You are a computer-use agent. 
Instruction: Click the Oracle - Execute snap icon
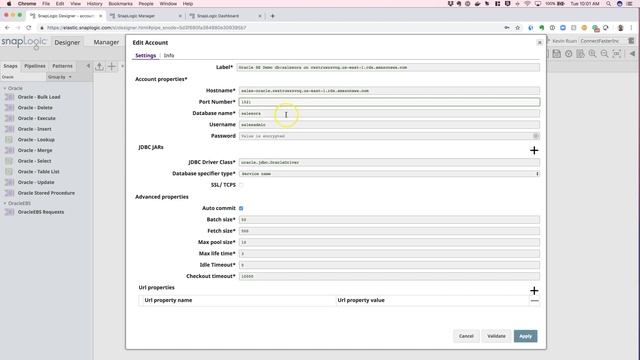pyautogui.click(x=9, y=118)
